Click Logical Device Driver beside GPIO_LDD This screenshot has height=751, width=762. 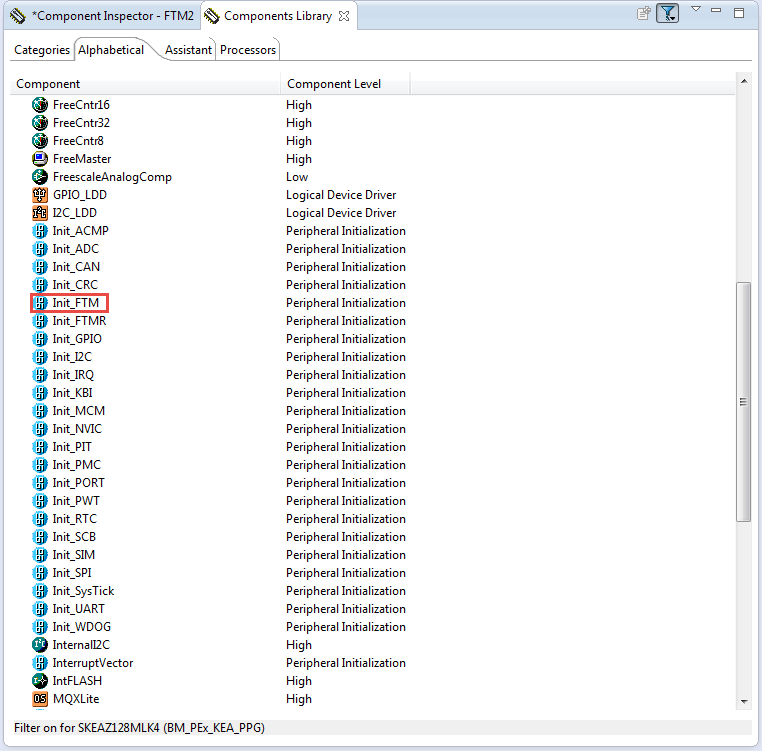tap(341, 195)
